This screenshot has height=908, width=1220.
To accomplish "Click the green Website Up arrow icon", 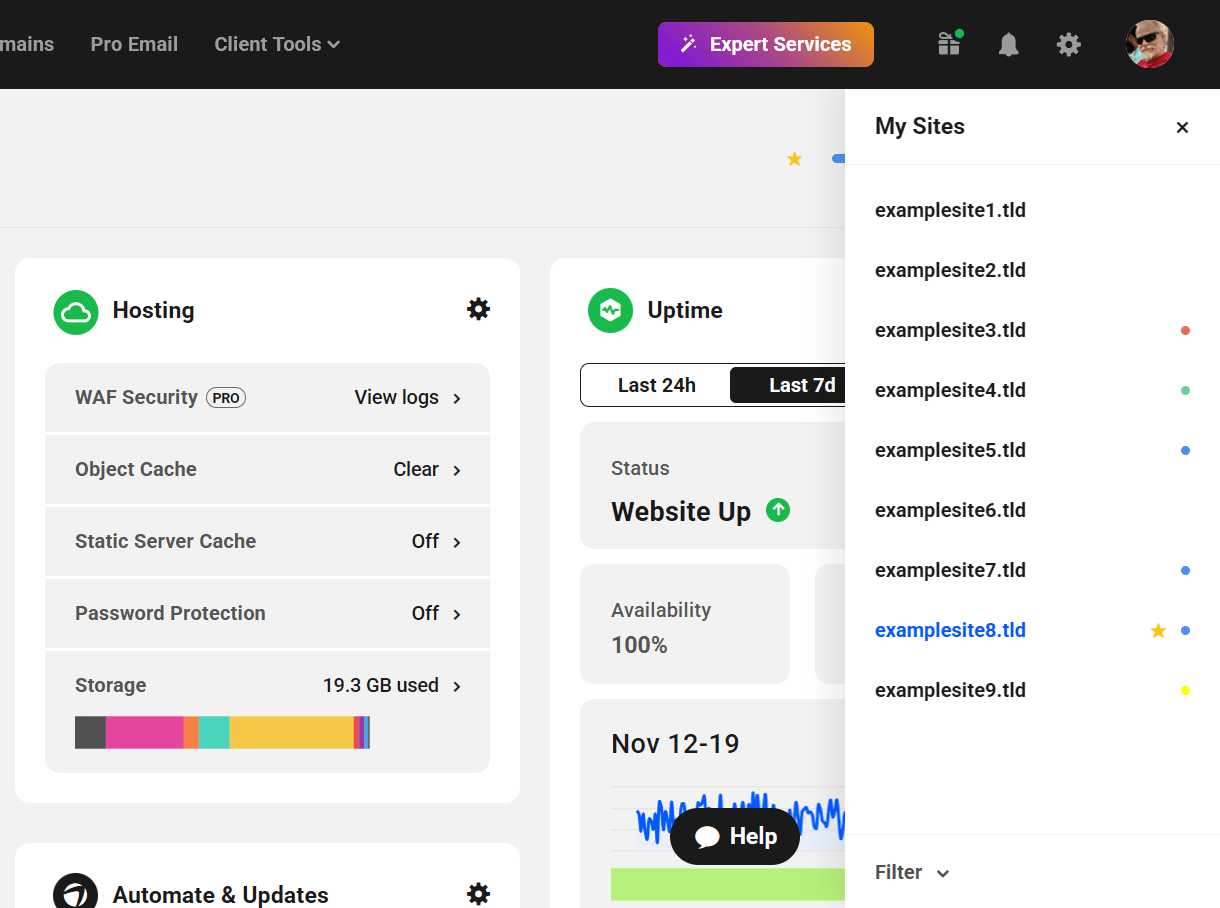I will tap(777, 510).
